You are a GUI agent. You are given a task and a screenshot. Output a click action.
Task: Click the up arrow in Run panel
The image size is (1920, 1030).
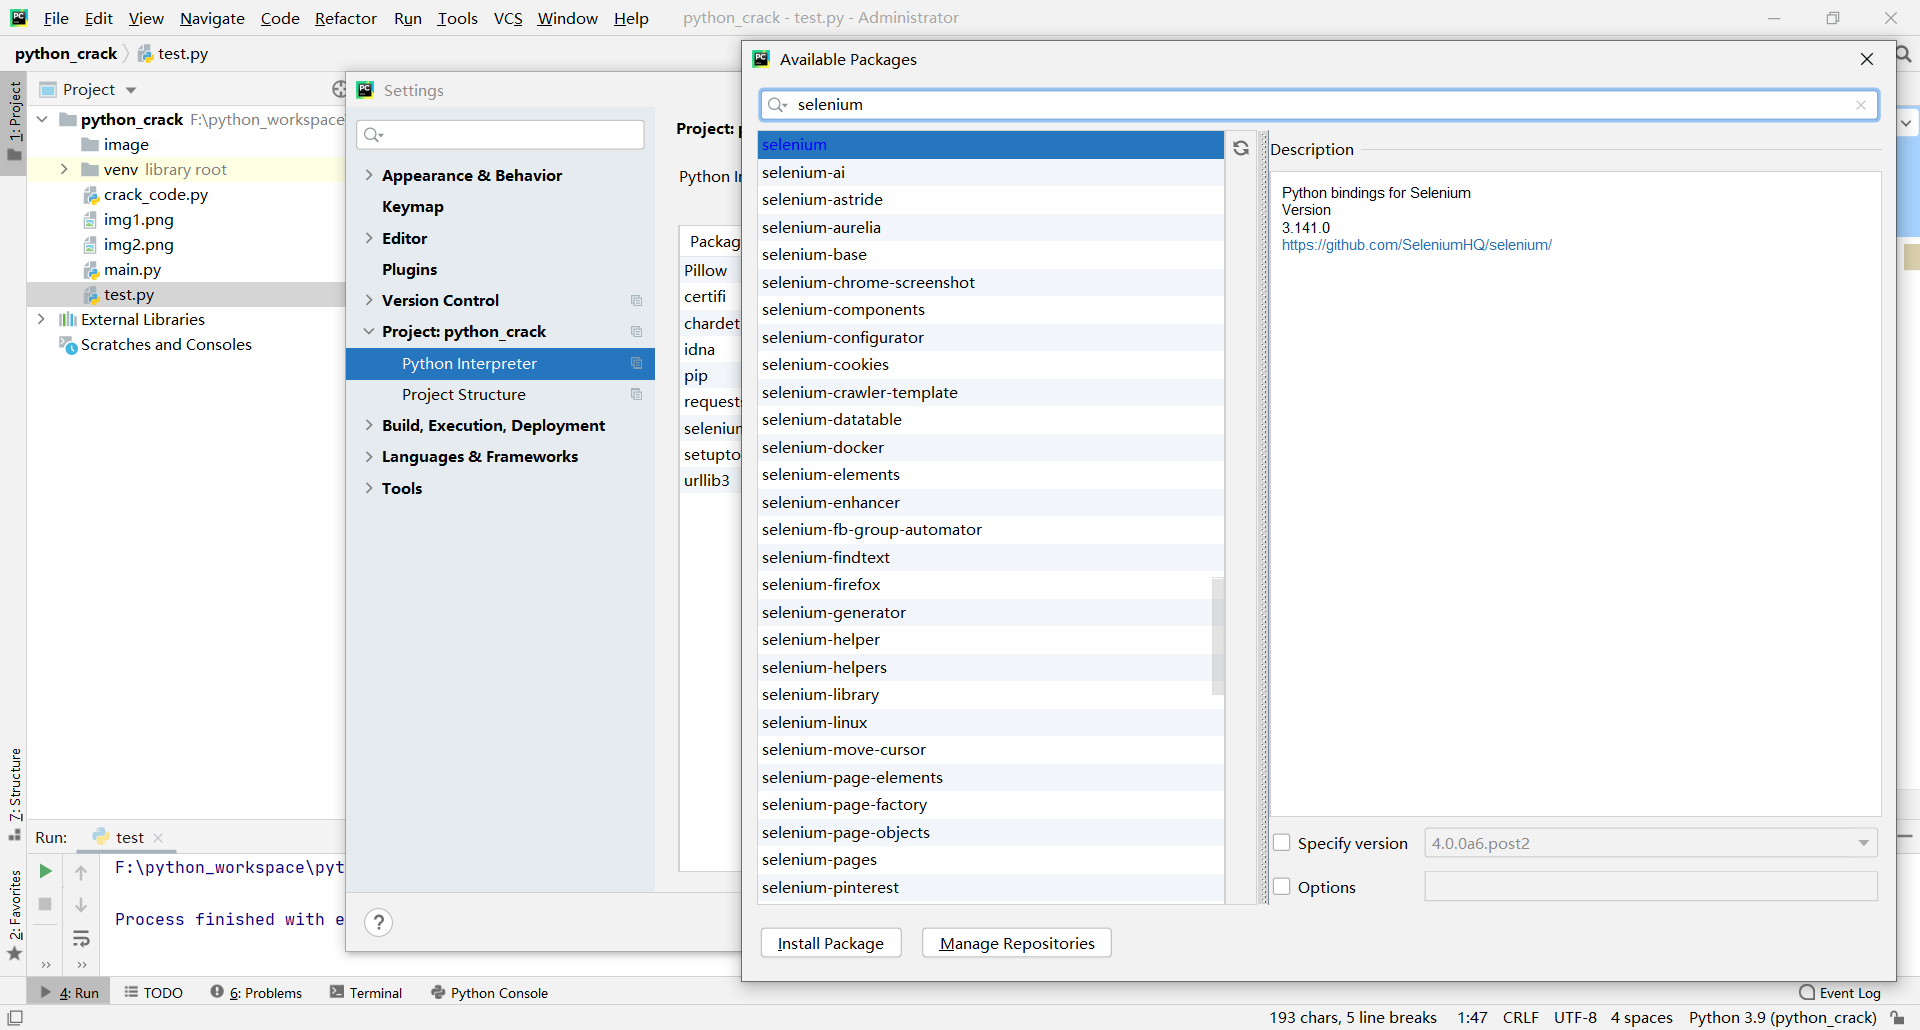point(81,872)
